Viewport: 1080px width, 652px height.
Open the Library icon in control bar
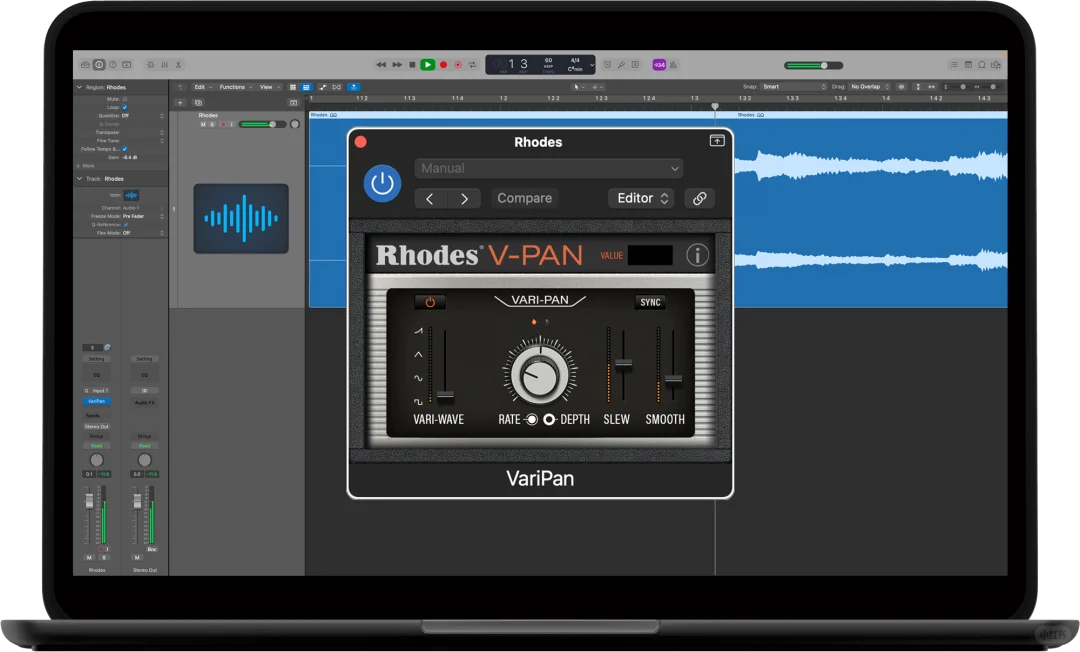[85, 65]
